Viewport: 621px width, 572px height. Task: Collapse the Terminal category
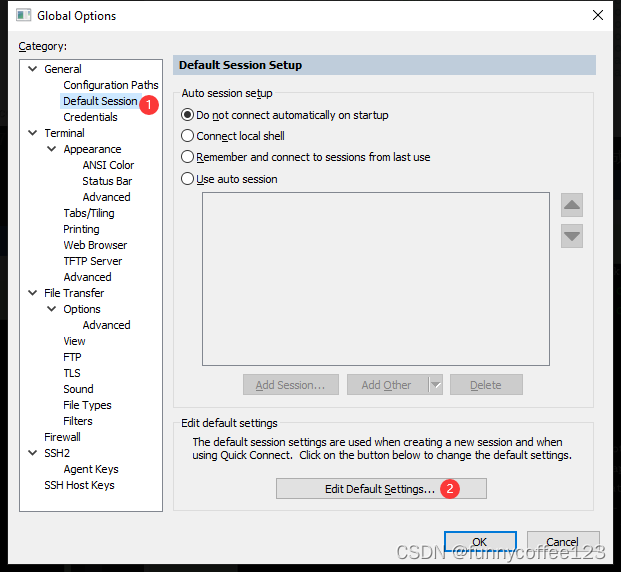click(x=33, y=133)
